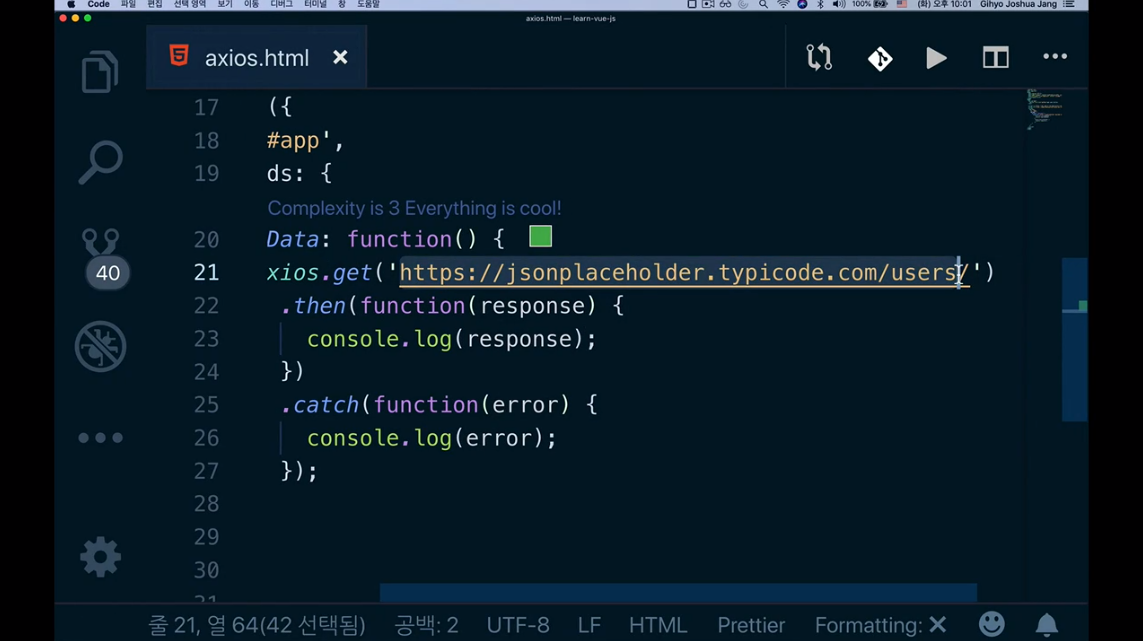Expand additional views ellipsis in activity bar

tap(100, 438)
